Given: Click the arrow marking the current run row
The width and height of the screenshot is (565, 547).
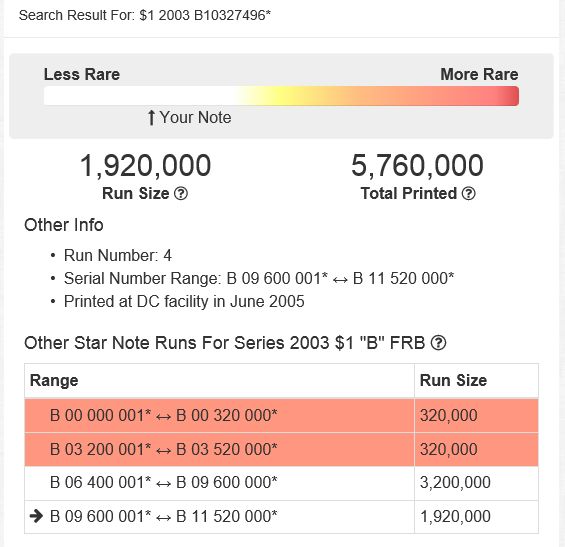Looking at the screenshot, I should [x=36, y=516].
